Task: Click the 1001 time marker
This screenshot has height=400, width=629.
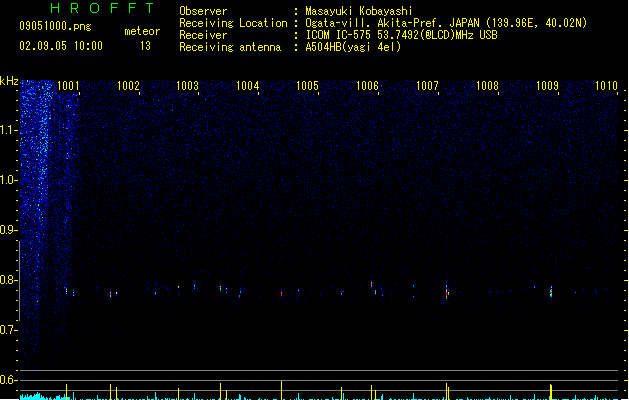Action: [x=68, y=86]
